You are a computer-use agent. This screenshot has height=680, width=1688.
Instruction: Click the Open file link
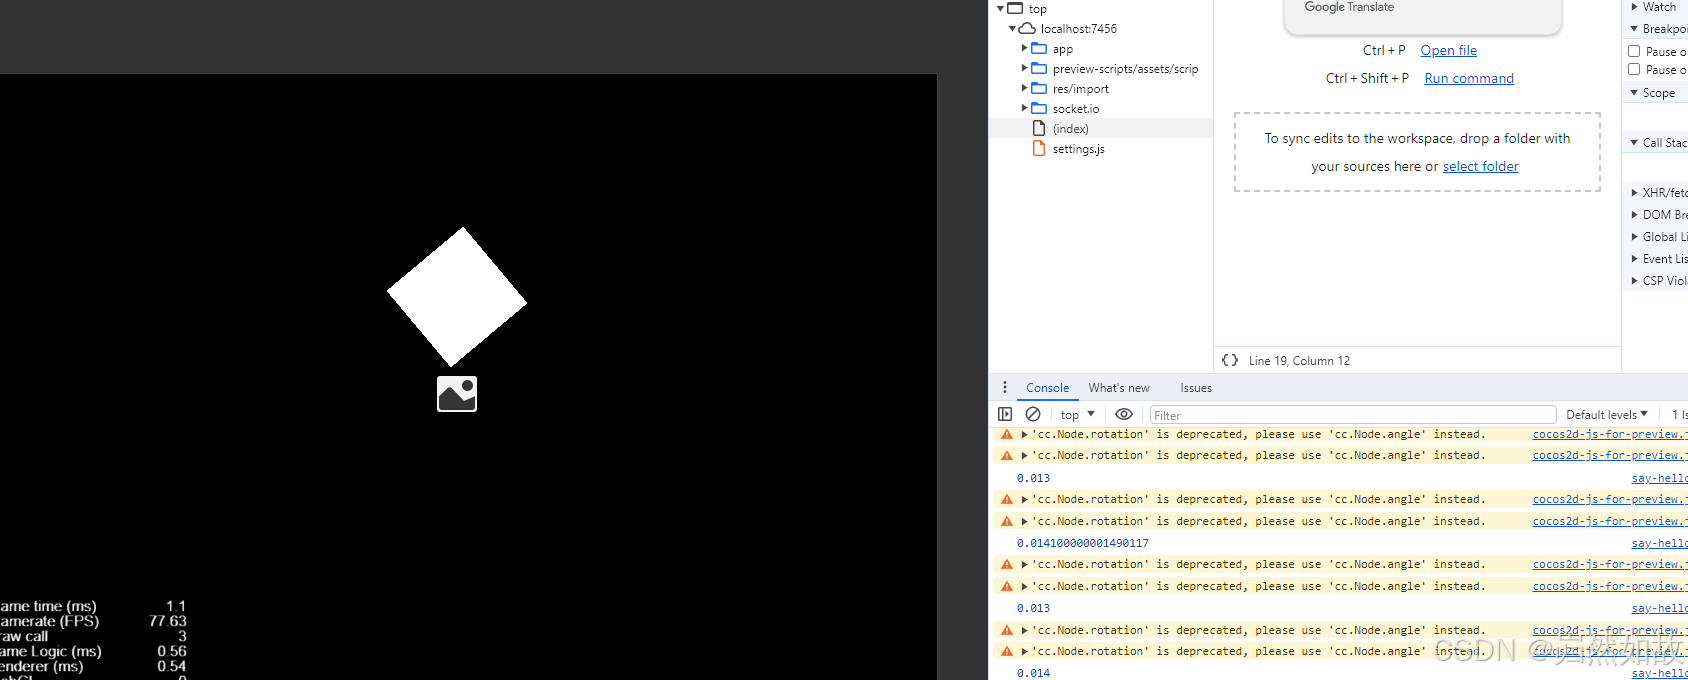(x=1448, y=50)
